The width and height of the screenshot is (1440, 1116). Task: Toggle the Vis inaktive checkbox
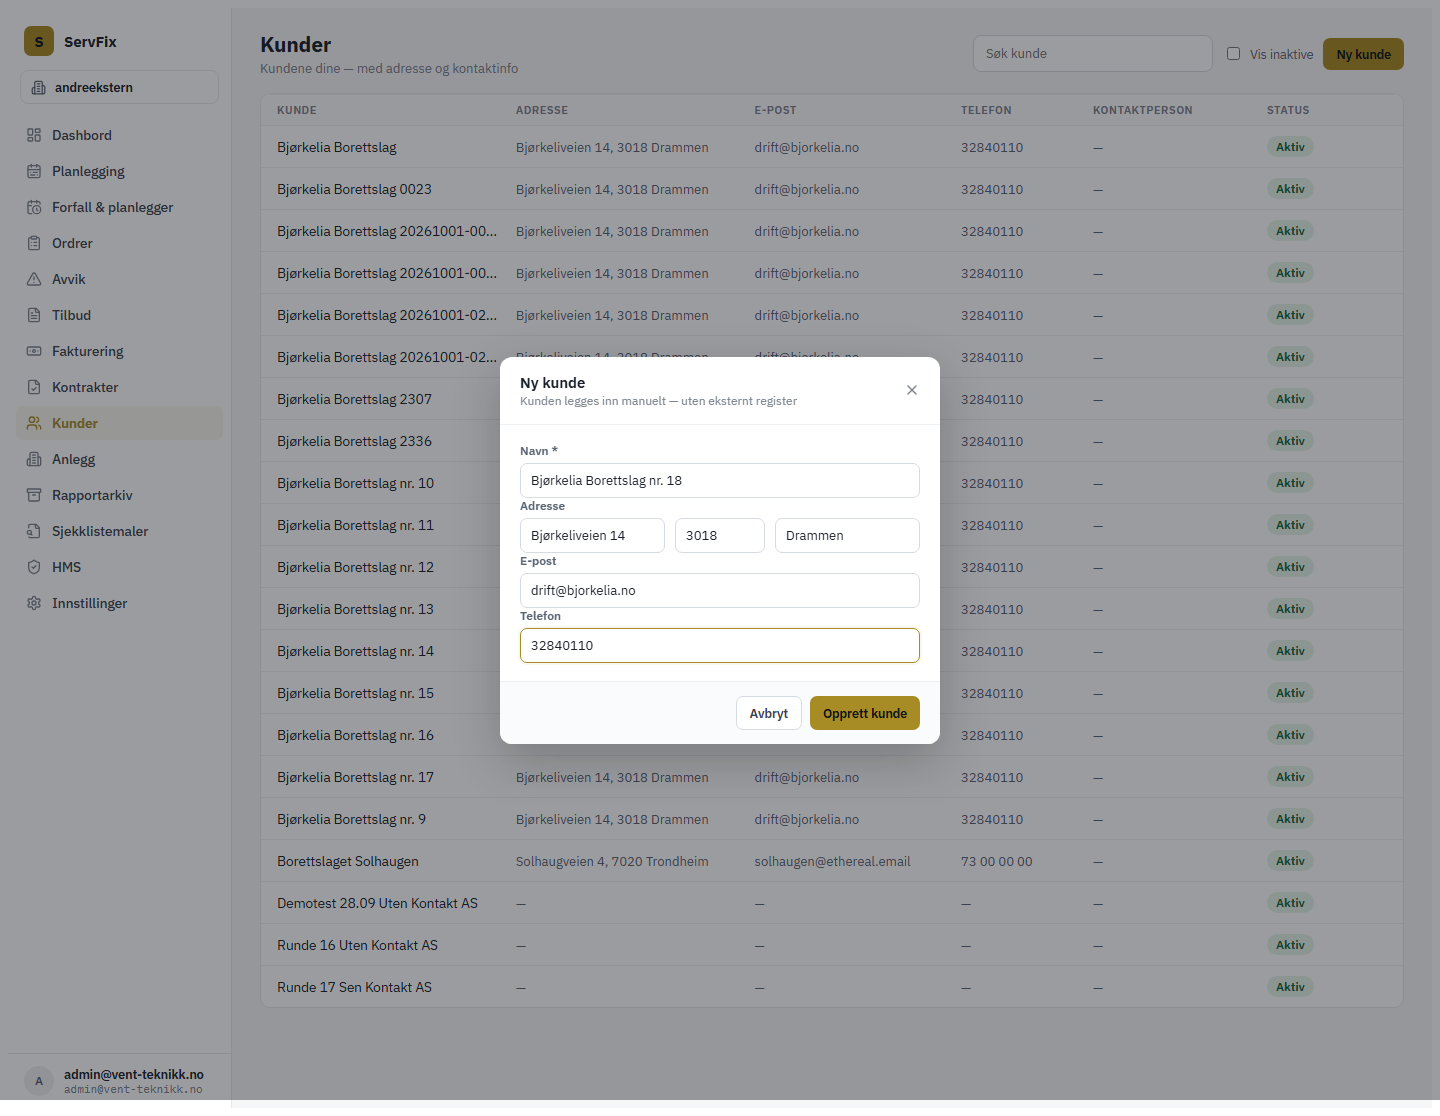pyautogui.click(x=1233, y=54)
